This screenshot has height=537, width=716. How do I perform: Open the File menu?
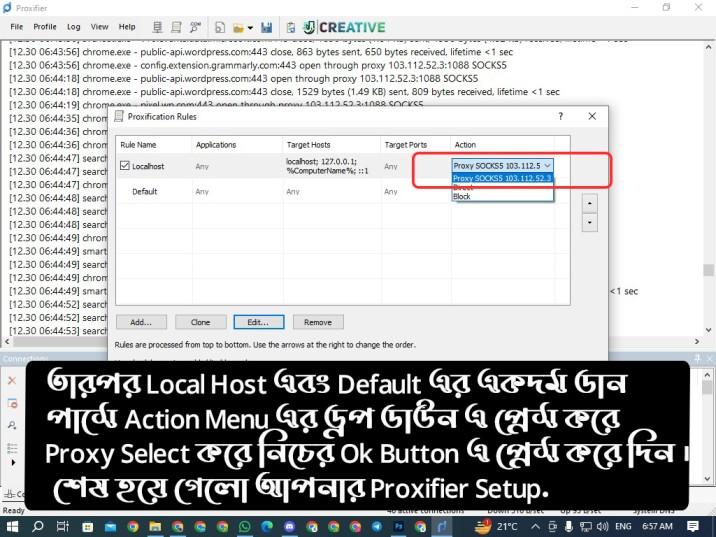16,26
